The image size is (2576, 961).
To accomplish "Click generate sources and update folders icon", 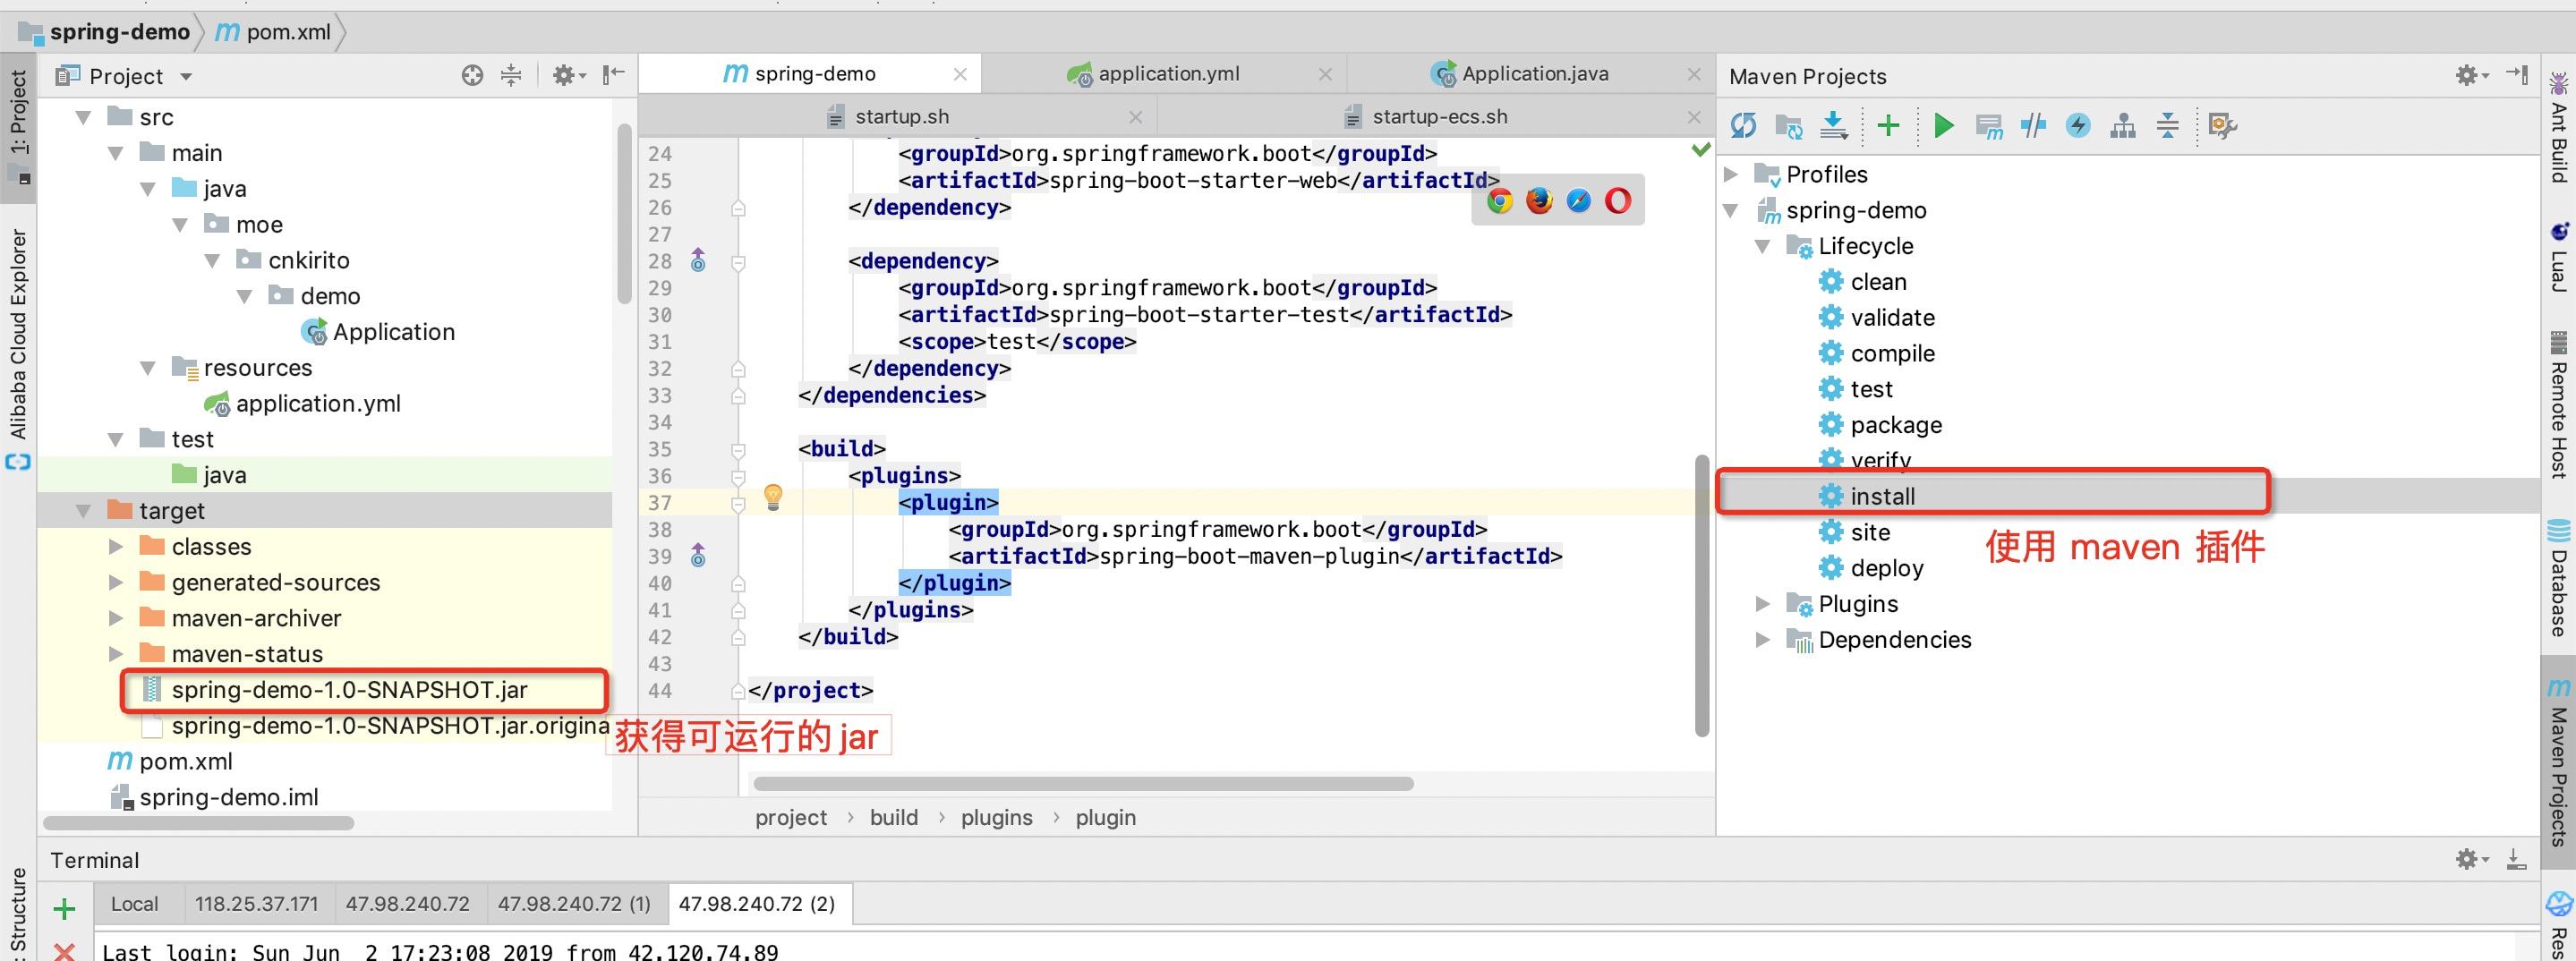I will tap(1788, 126).
